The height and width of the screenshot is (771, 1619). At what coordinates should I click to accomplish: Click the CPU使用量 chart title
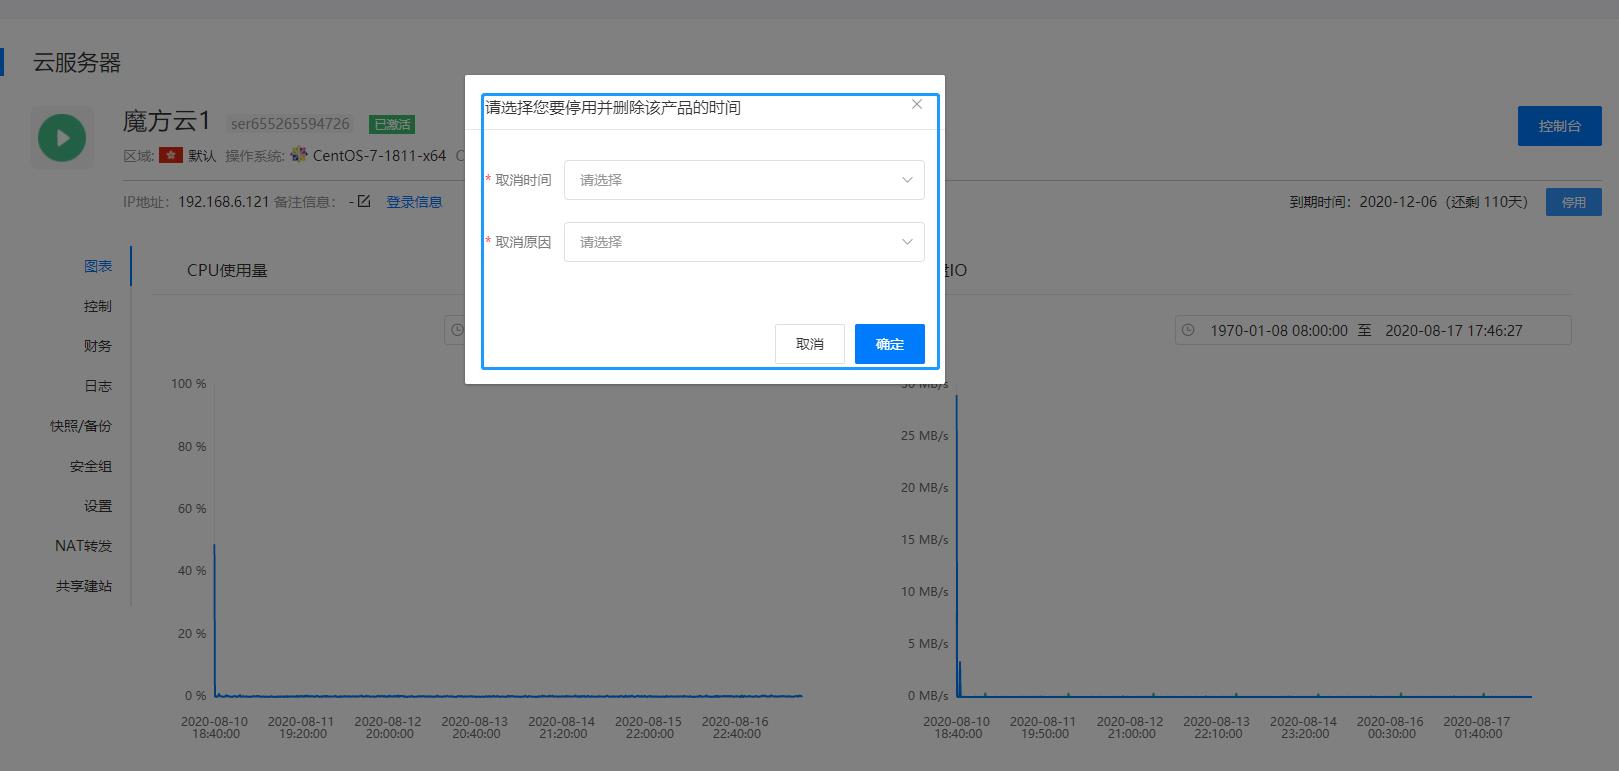coord(227,271)
